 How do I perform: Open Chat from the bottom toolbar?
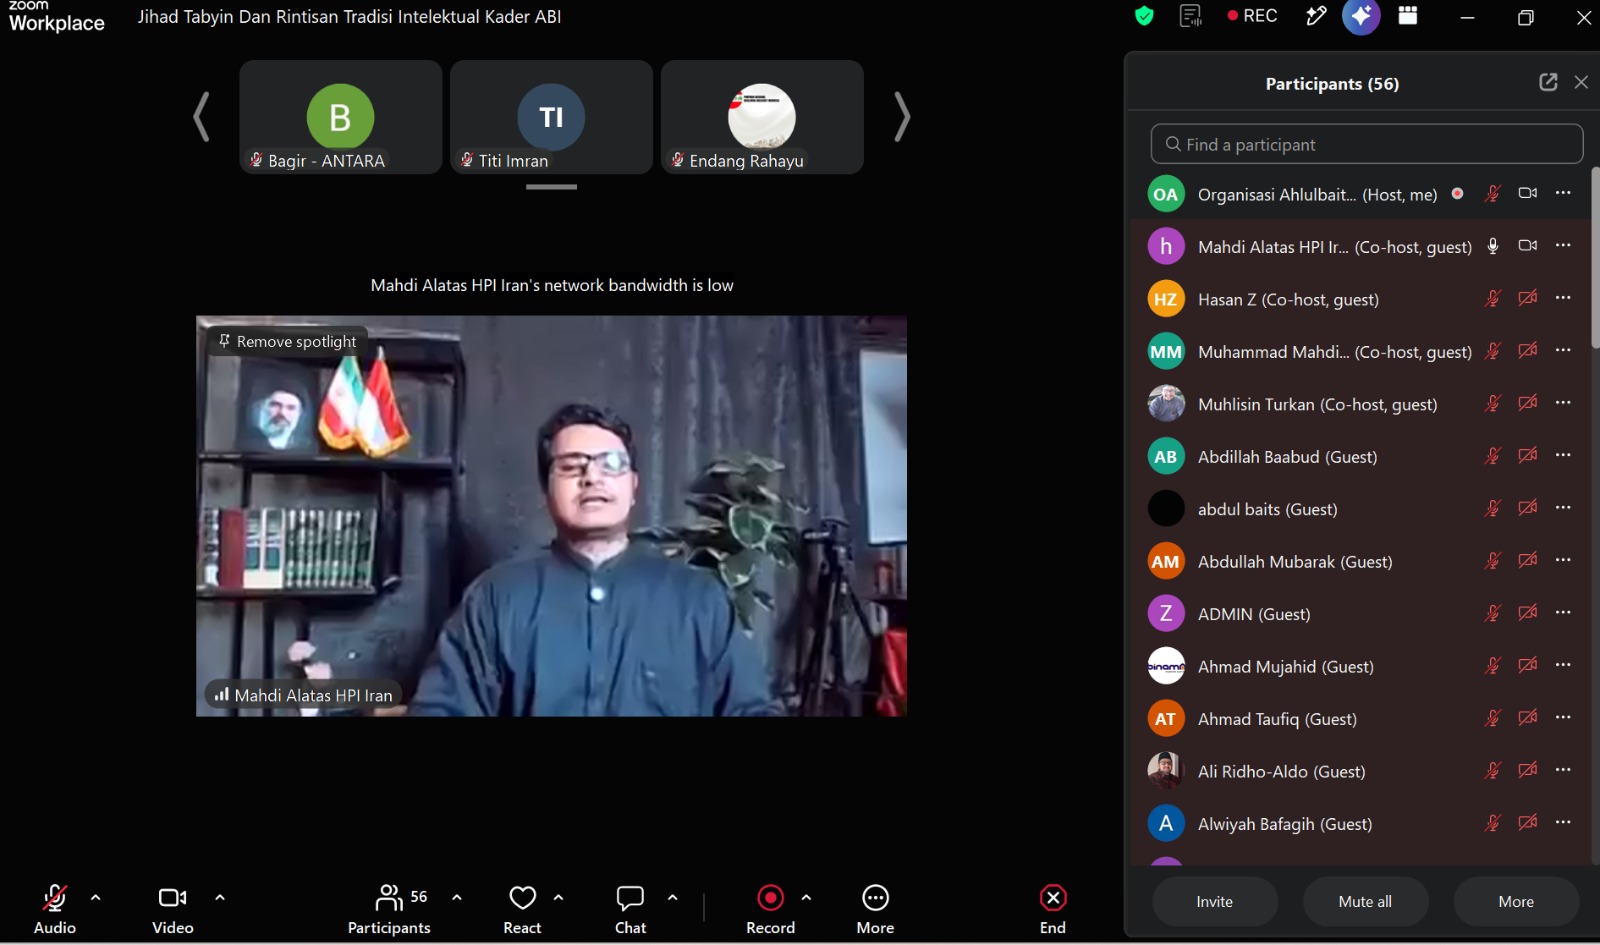pyautogui.click(x=630, y=909)
